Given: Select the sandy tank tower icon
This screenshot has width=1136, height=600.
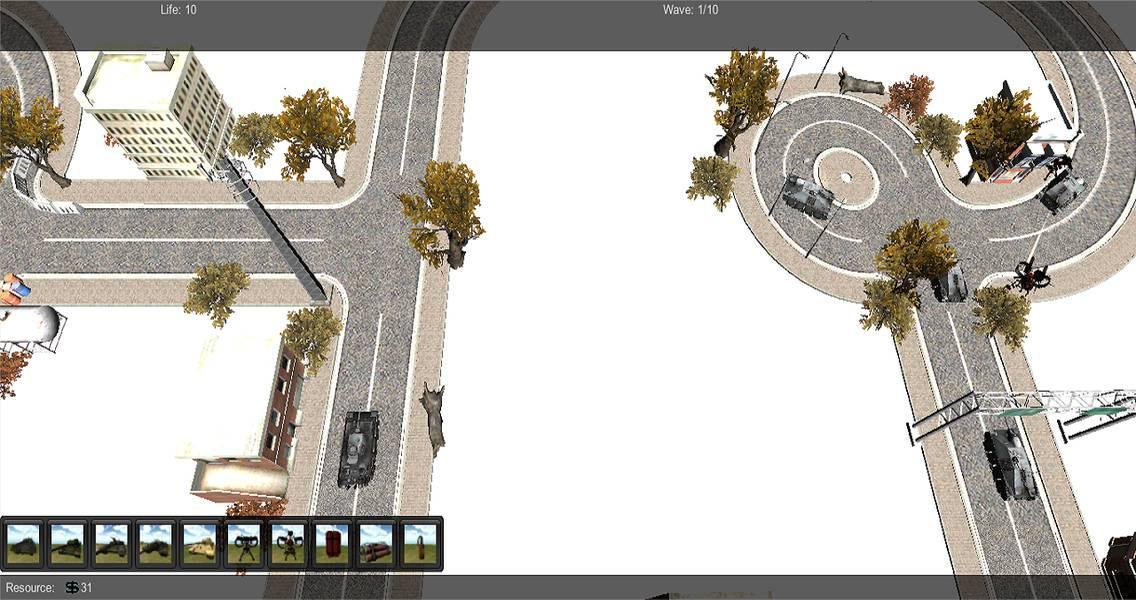Looking at the screenshot, I should click(200, 543).
